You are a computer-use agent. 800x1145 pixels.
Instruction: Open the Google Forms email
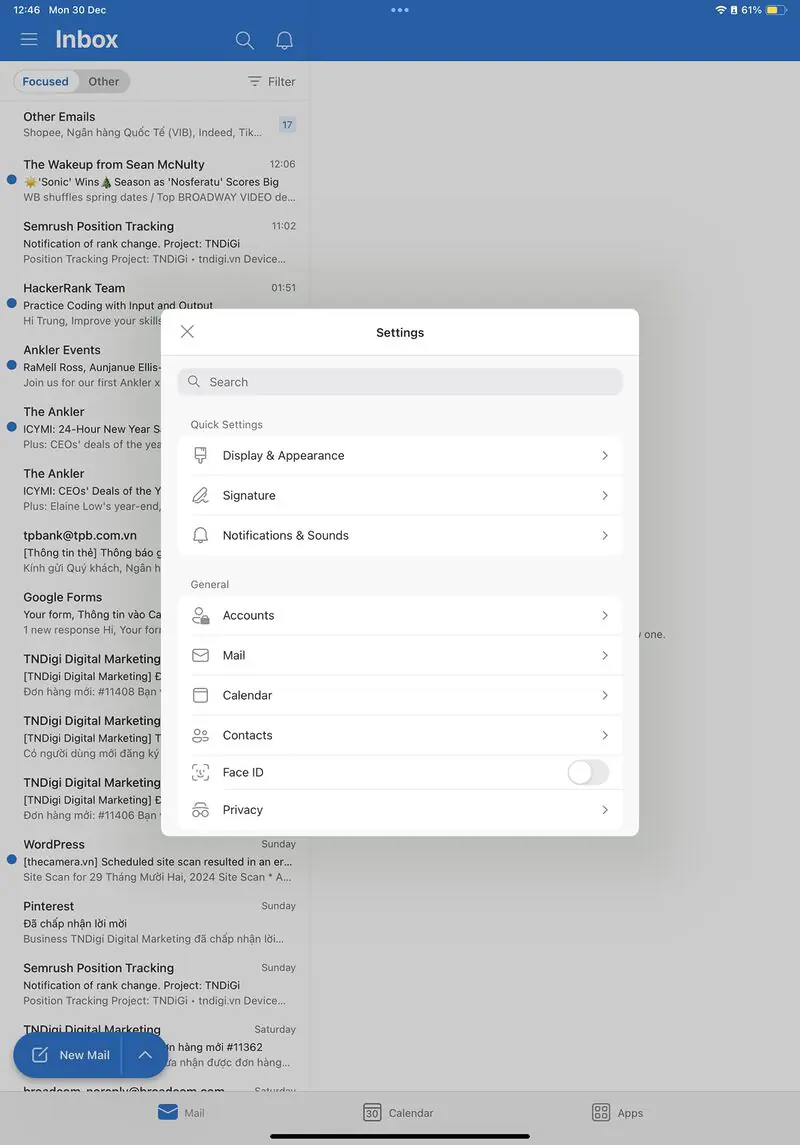click(80, 613)
